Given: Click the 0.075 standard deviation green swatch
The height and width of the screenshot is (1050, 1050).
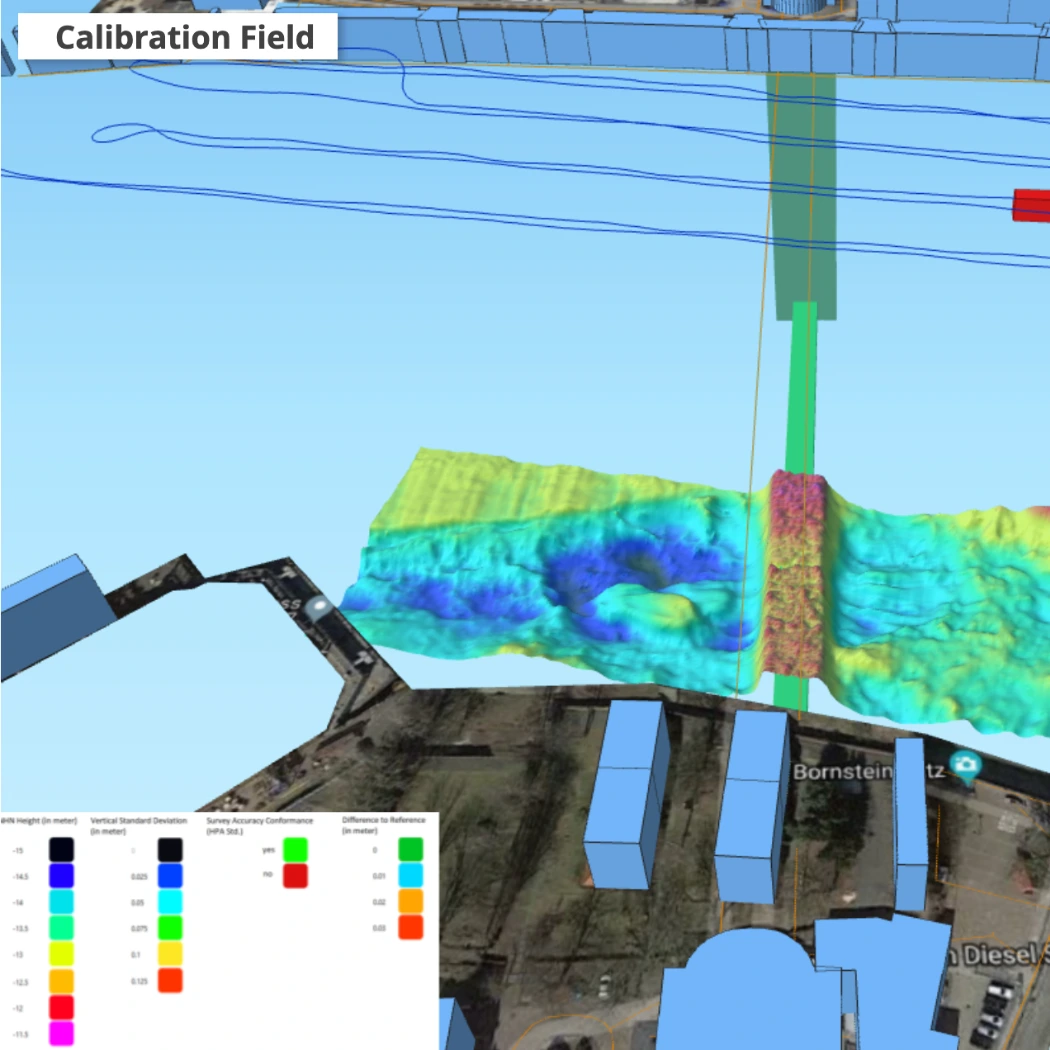Looking at the screenshot, I should coord(169,928).
